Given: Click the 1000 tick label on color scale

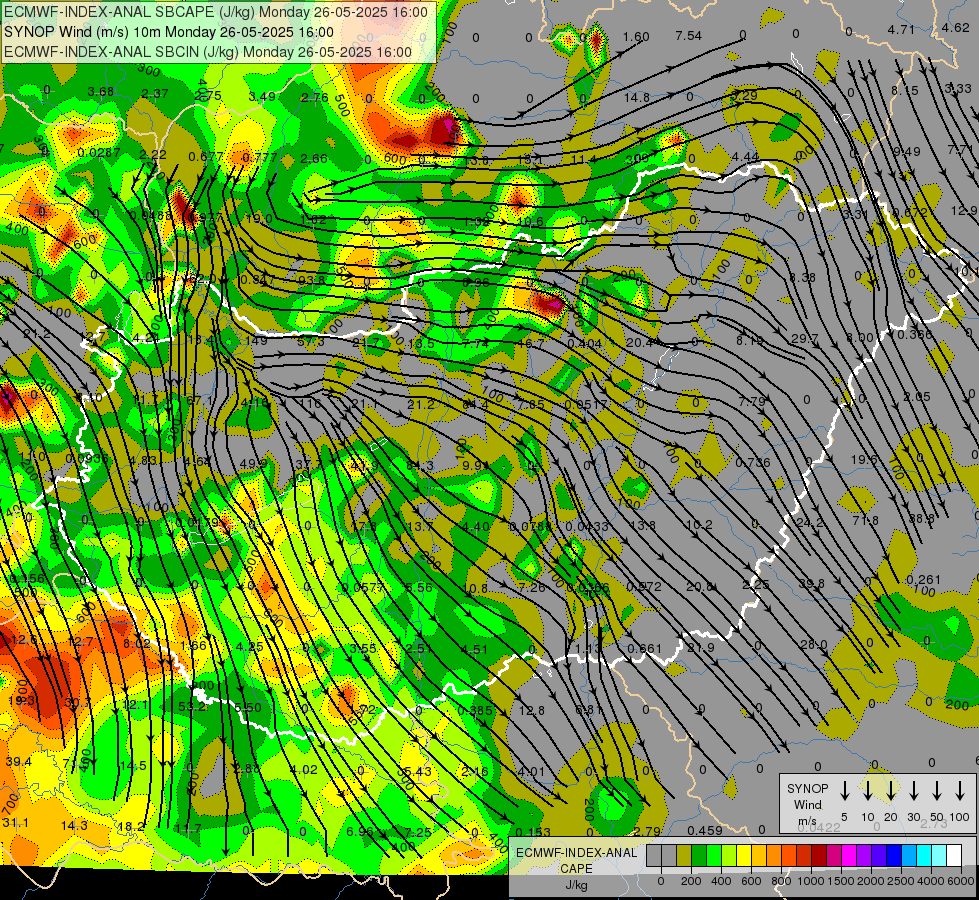Looking at the screenshot, I should (810, 881).
